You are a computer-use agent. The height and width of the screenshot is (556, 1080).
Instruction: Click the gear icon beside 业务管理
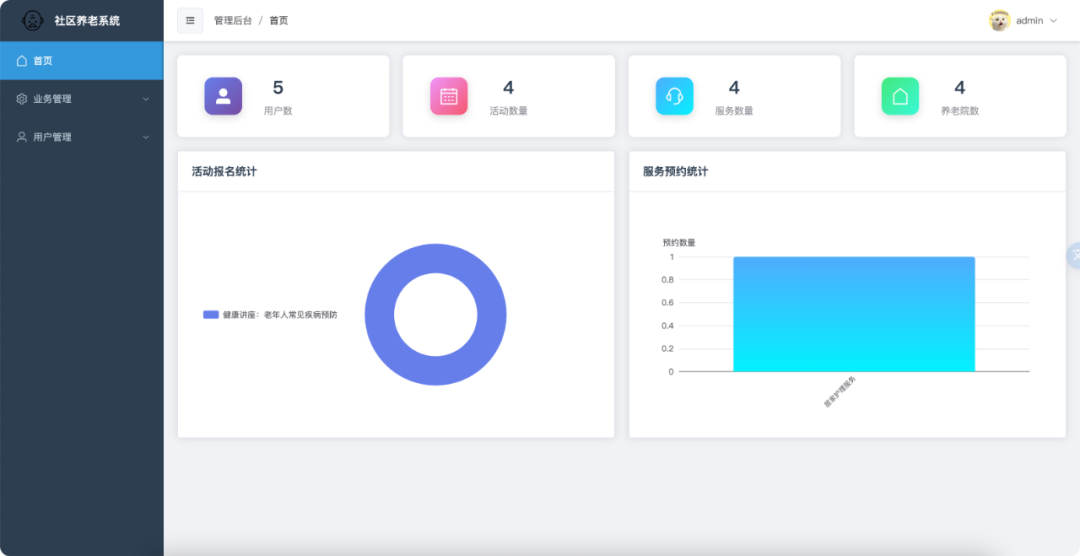click(x=21, y=99)
